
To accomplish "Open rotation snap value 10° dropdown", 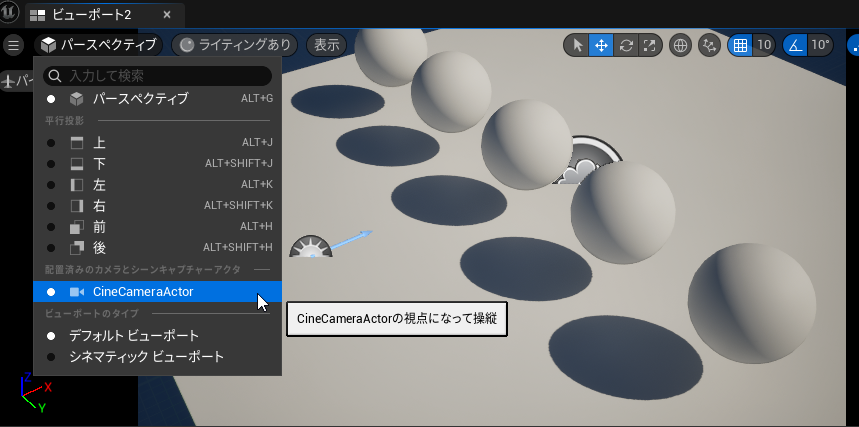I will [820, 45].
